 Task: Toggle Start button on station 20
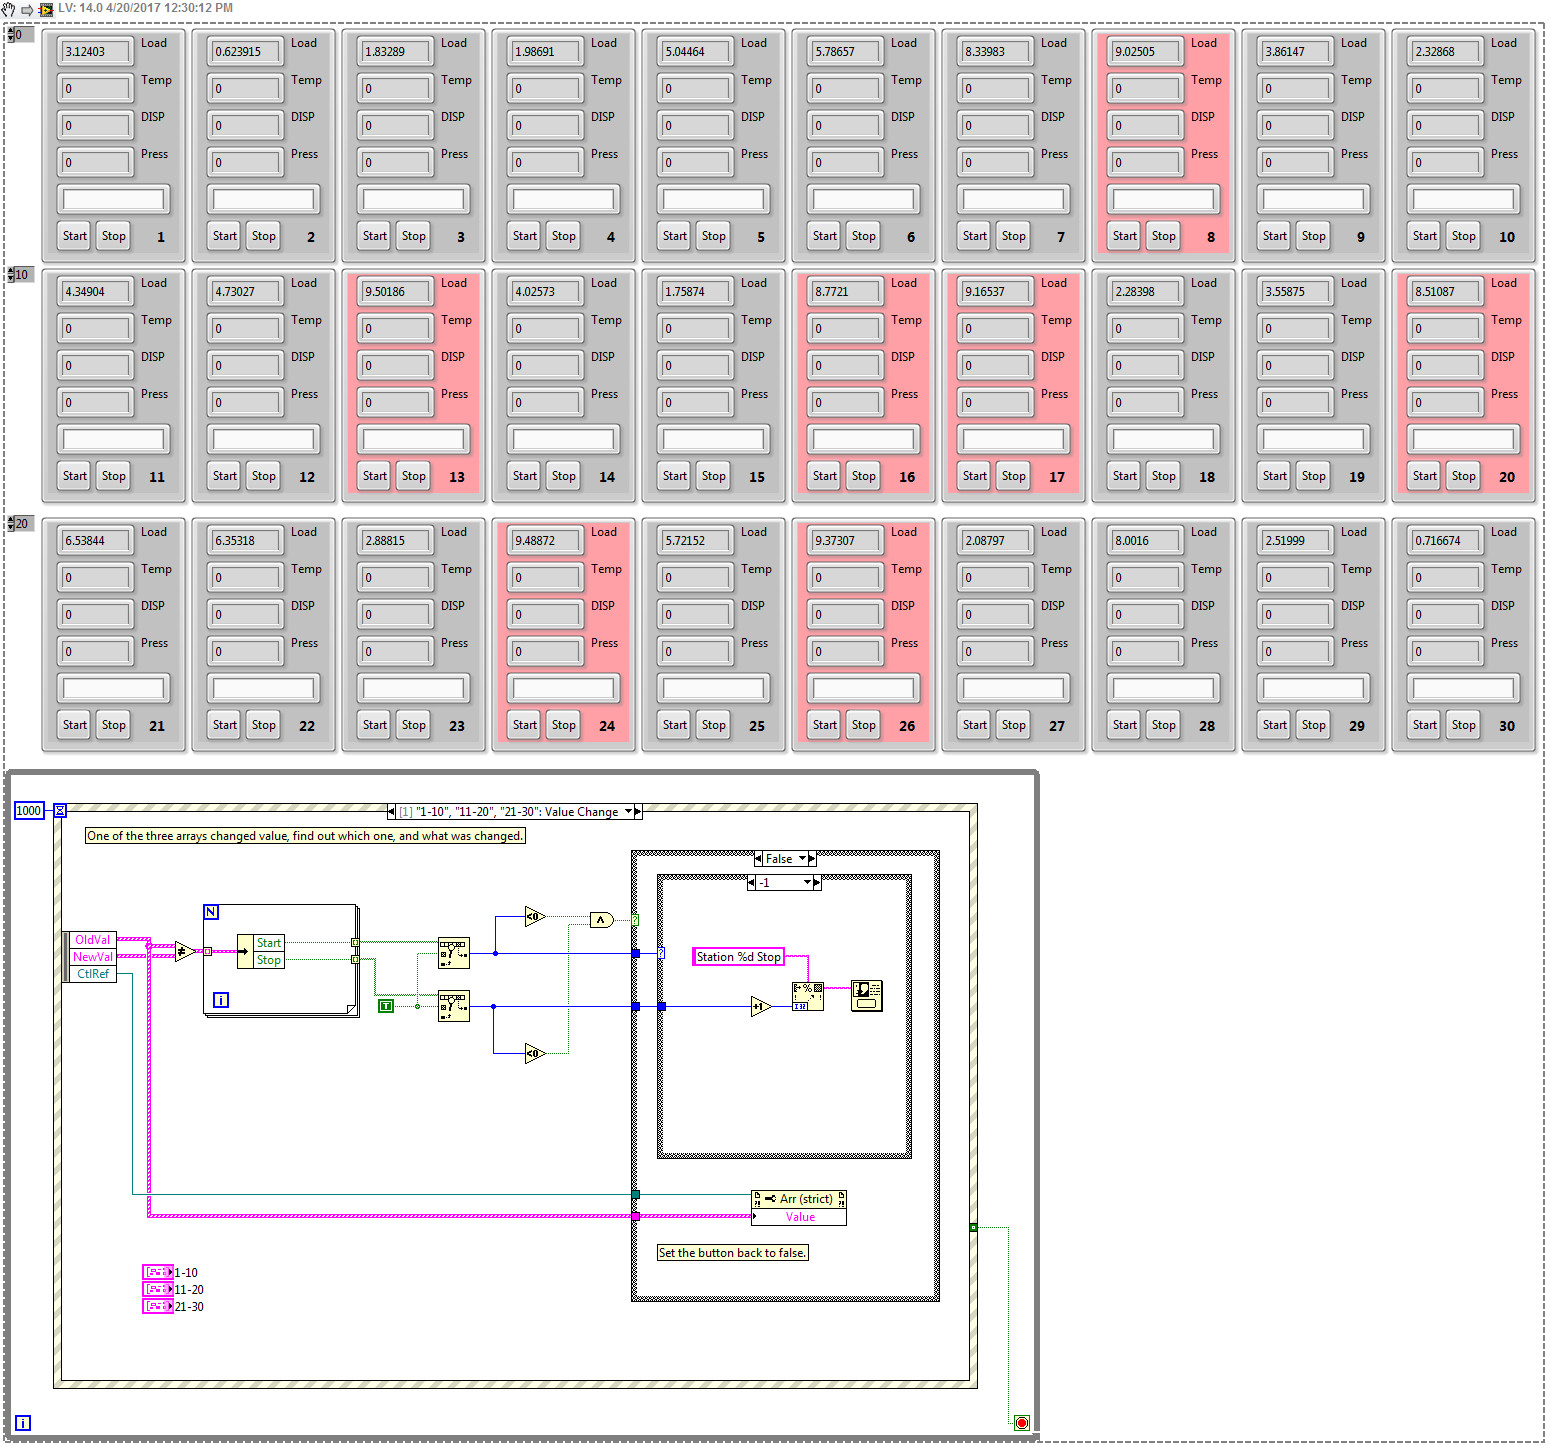coord(1425,476)
